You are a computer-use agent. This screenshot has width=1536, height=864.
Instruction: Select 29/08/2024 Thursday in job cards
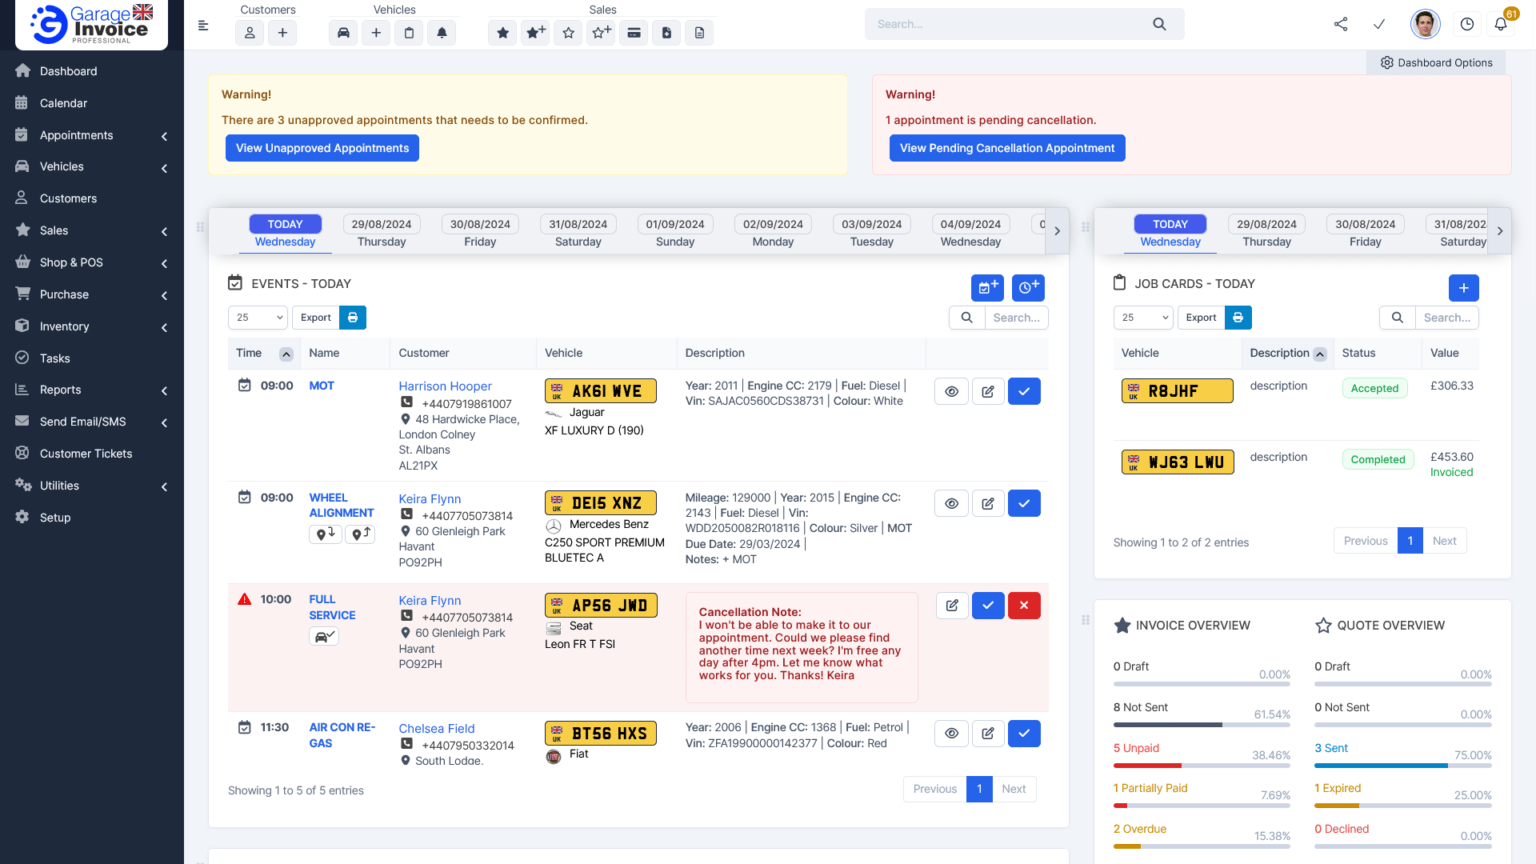point(1266,232)
